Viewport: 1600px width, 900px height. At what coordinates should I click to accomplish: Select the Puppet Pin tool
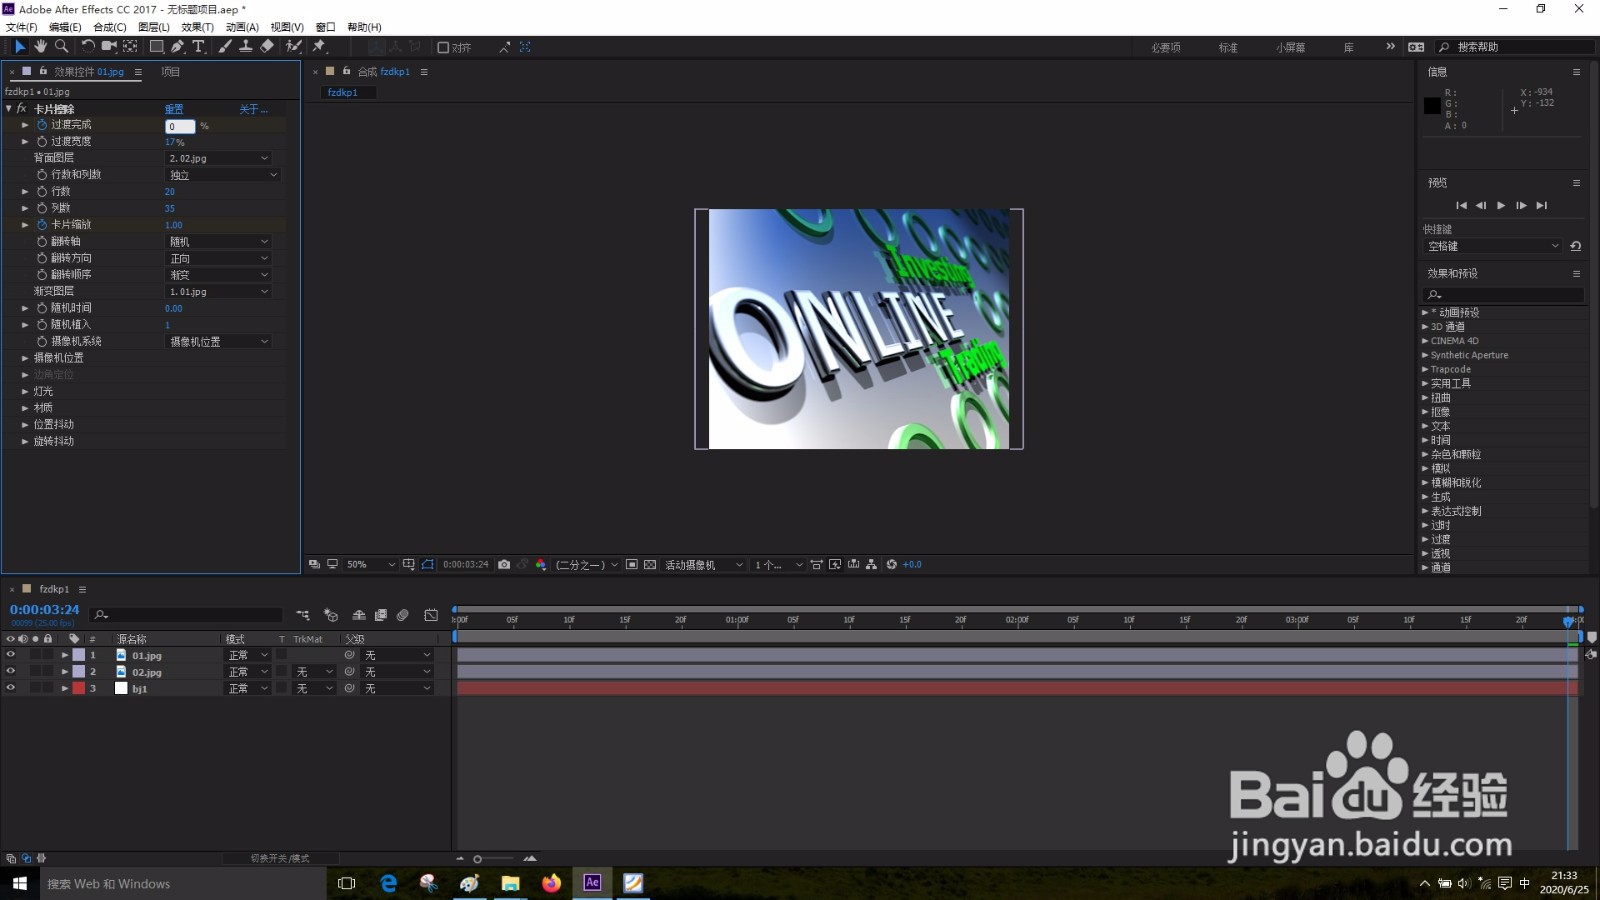319,46
